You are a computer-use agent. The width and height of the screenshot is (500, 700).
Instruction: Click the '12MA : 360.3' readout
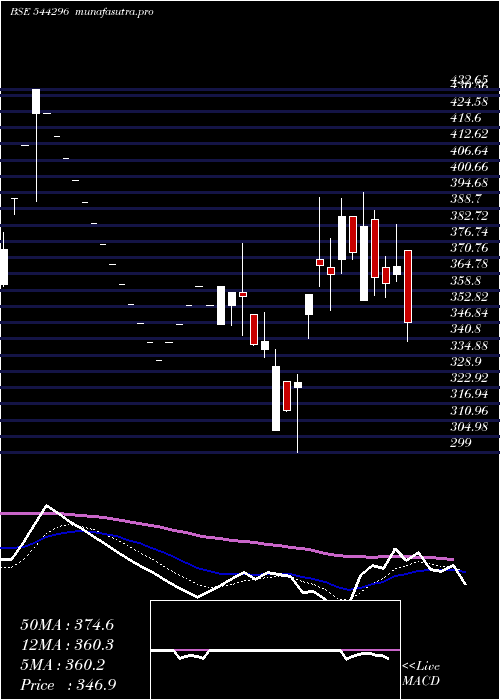click(67, 645)
